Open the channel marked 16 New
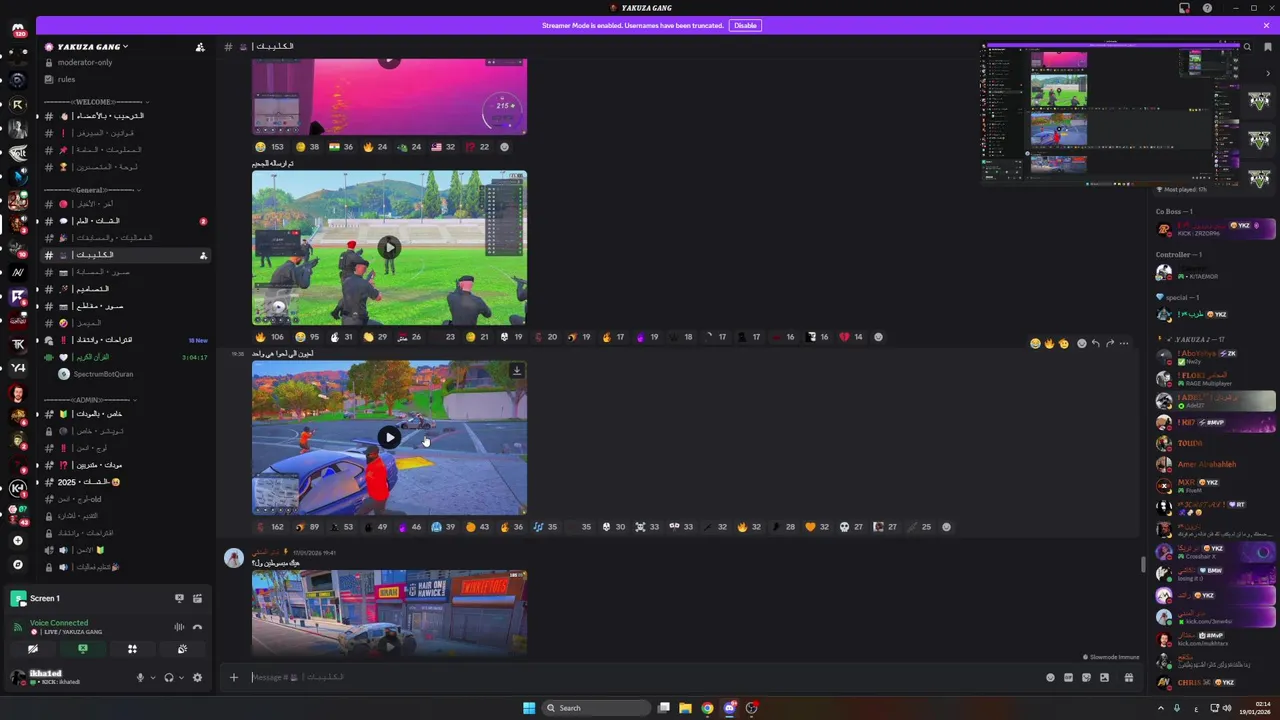Screen dimensions: 1280x720 pyautogui.click(x=125, y=340)
